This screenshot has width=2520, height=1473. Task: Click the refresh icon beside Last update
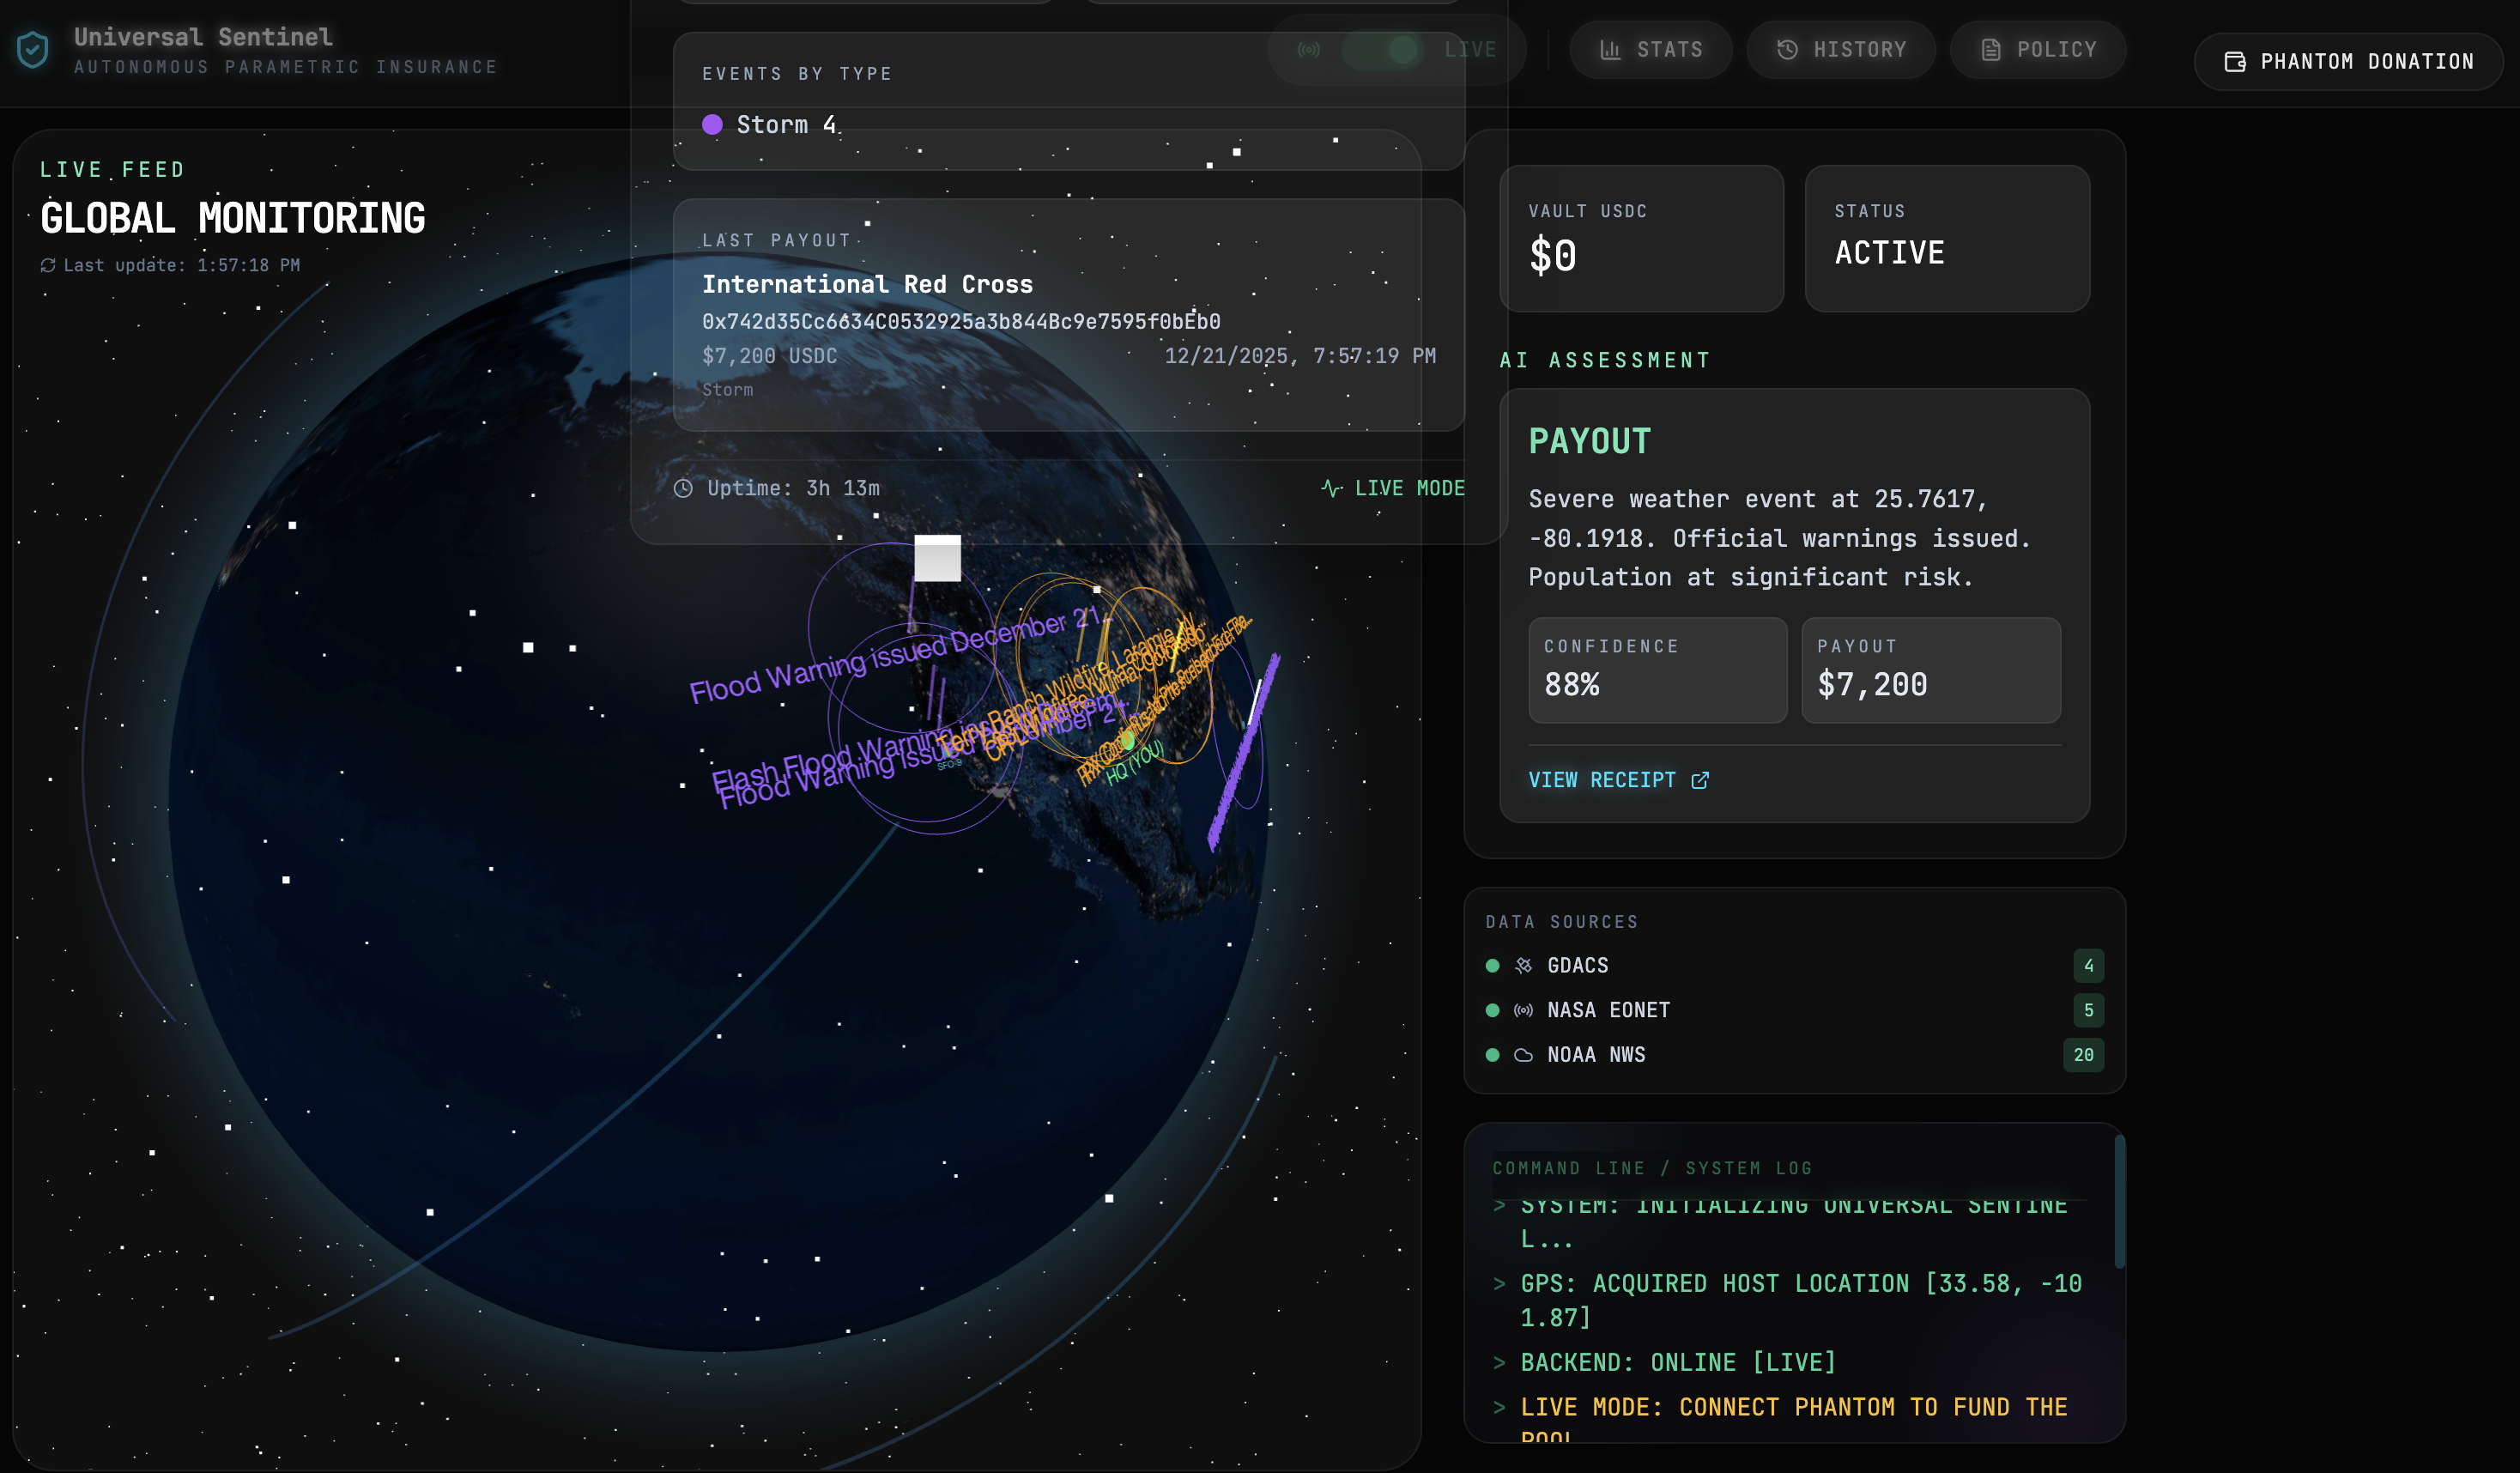[x=48, y=266]
